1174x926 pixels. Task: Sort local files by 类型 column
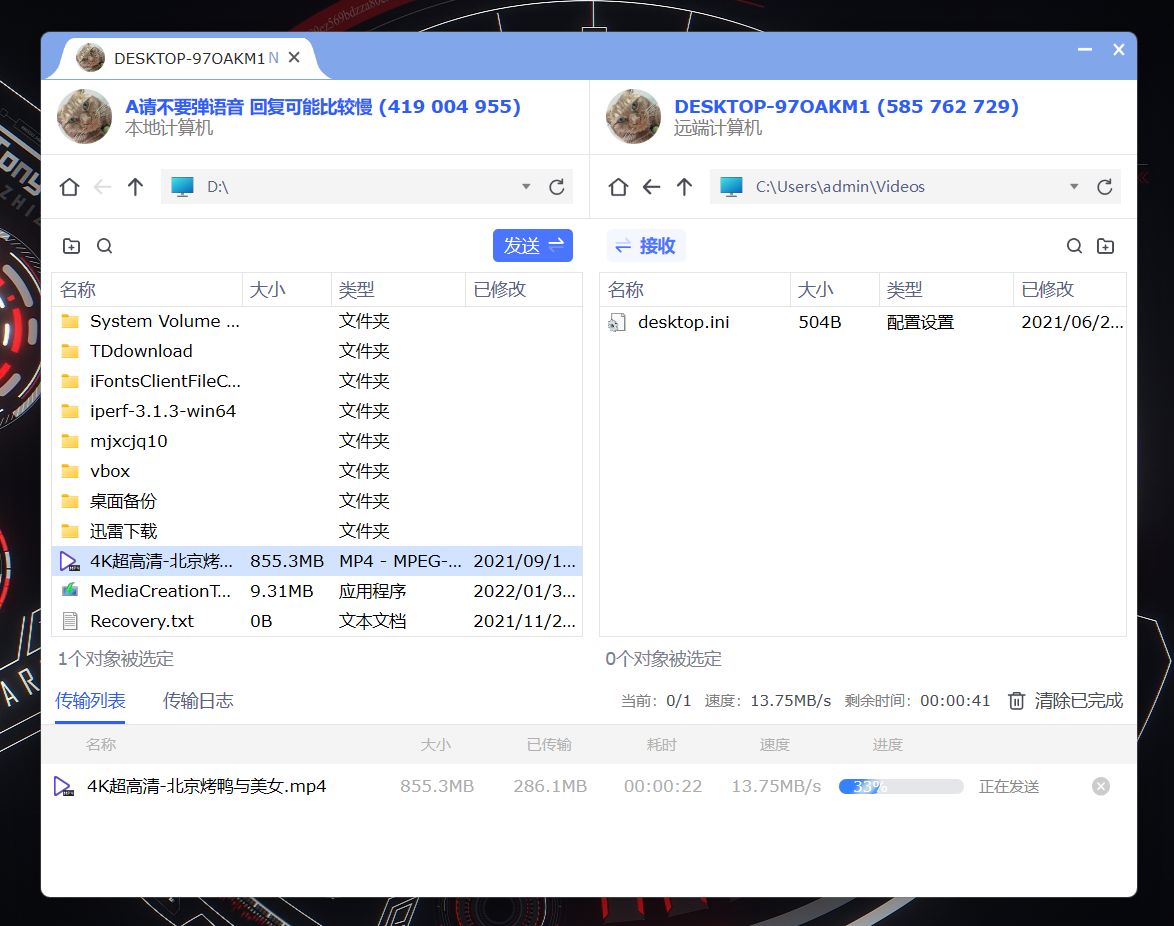[398, 290]
